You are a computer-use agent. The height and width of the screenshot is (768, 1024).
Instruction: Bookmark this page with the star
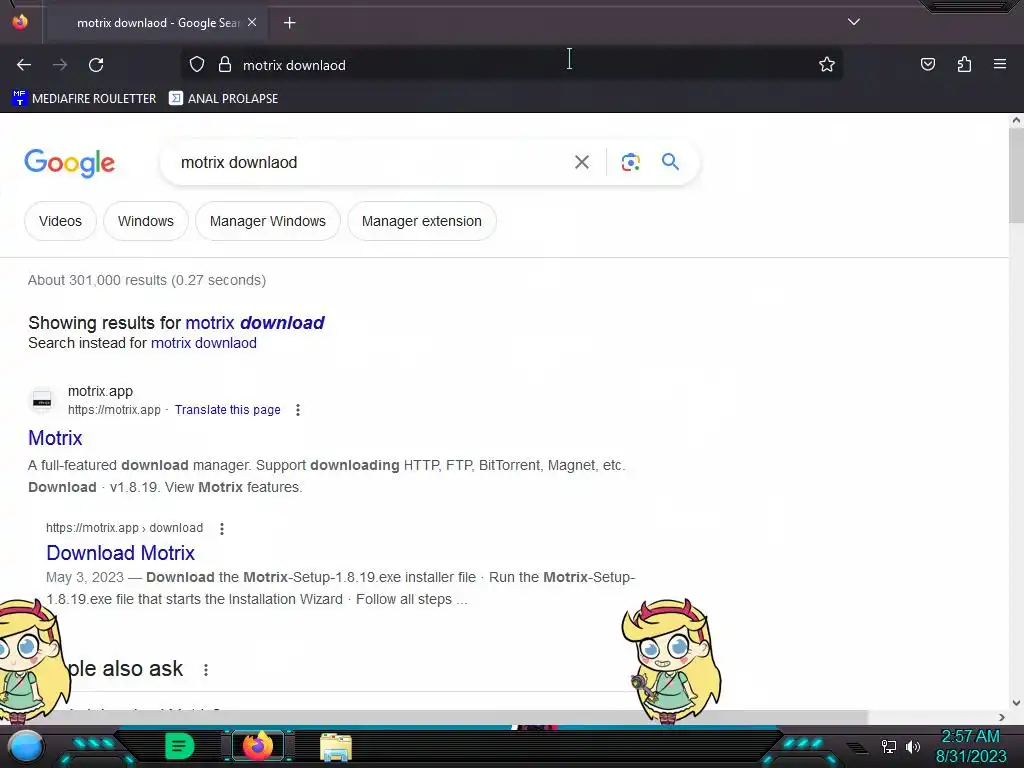[x=827, y=65]
